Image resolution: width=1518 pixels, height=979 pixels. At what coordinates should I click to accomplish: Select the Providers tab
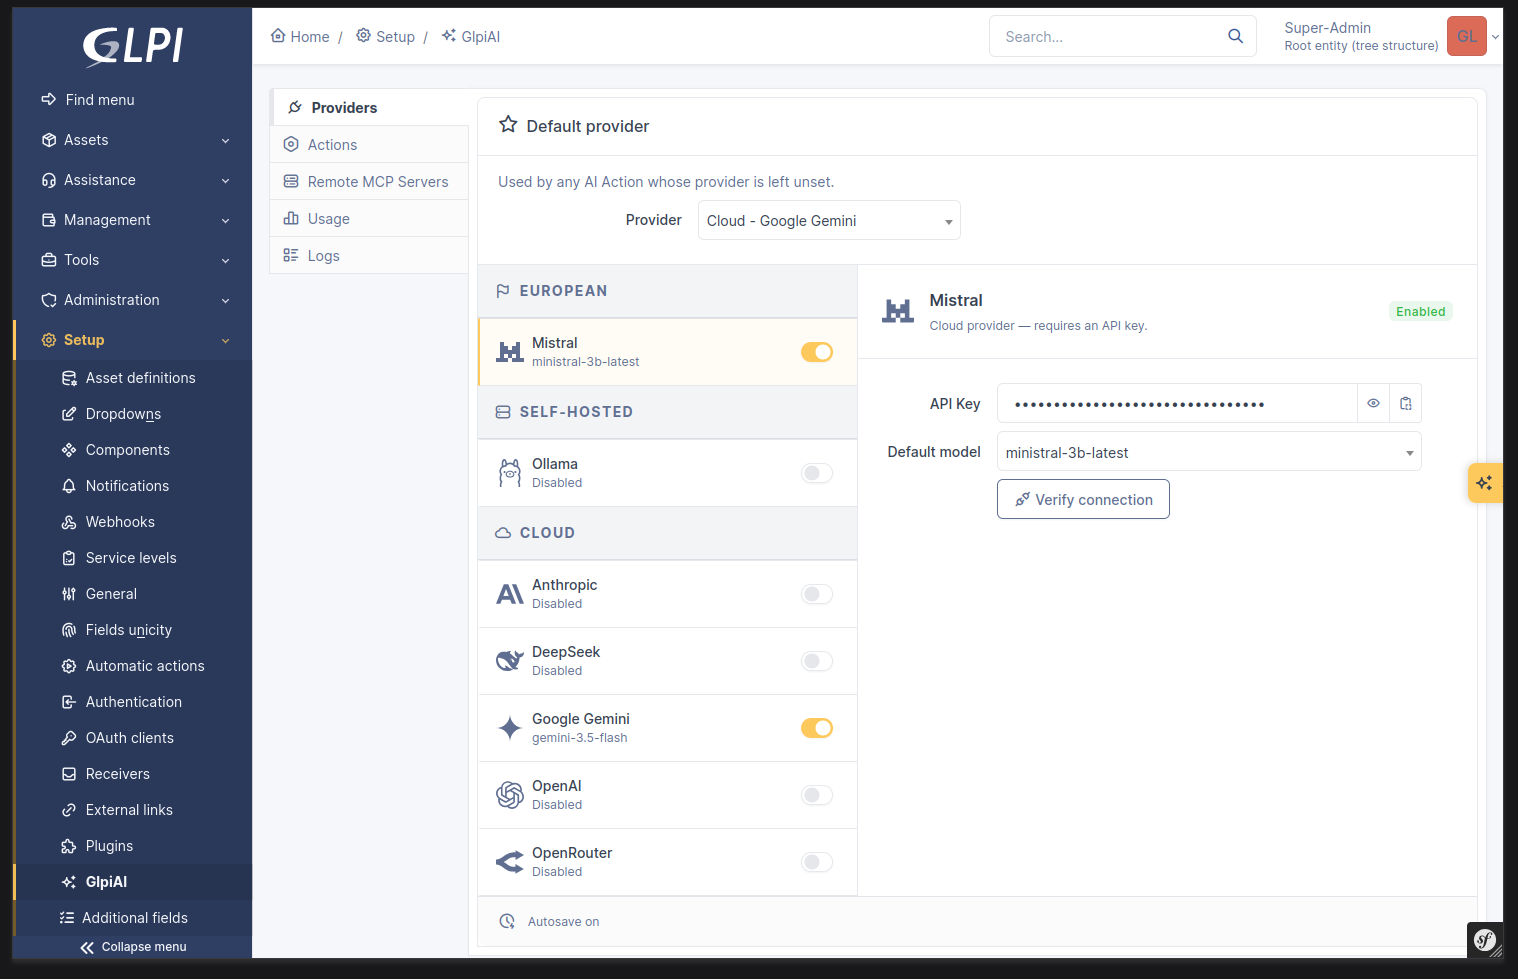point(371,107)
